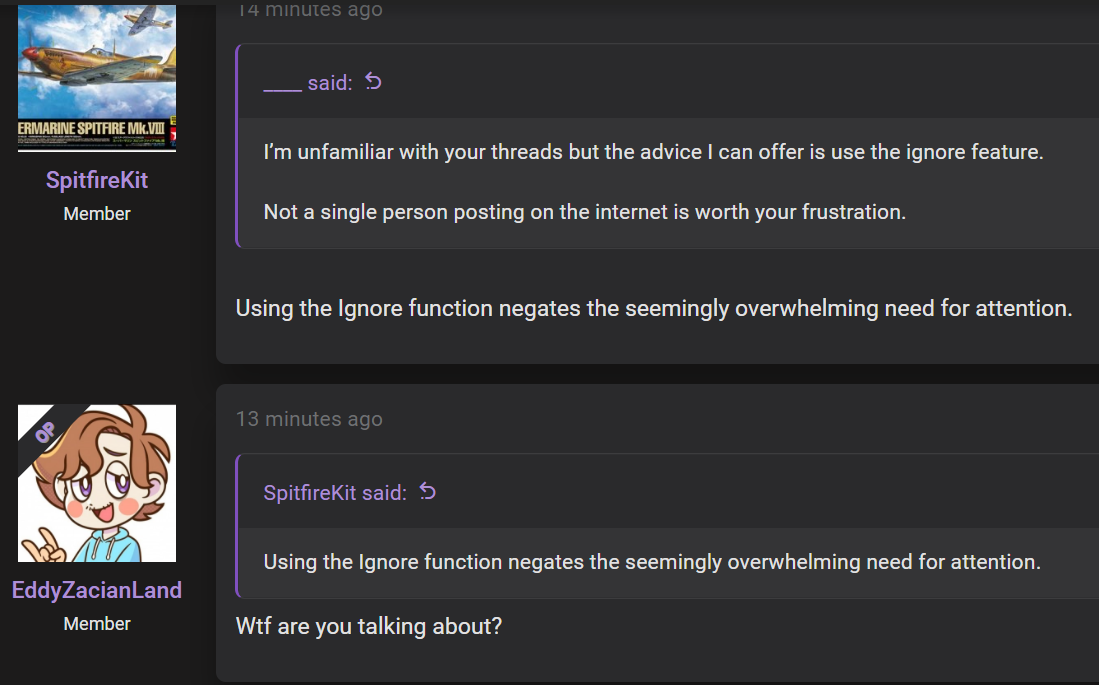This screenshot has height=685, width=1099.
Task: Click the 'Member' title under SpitfireKit
Action: [97, 214]
